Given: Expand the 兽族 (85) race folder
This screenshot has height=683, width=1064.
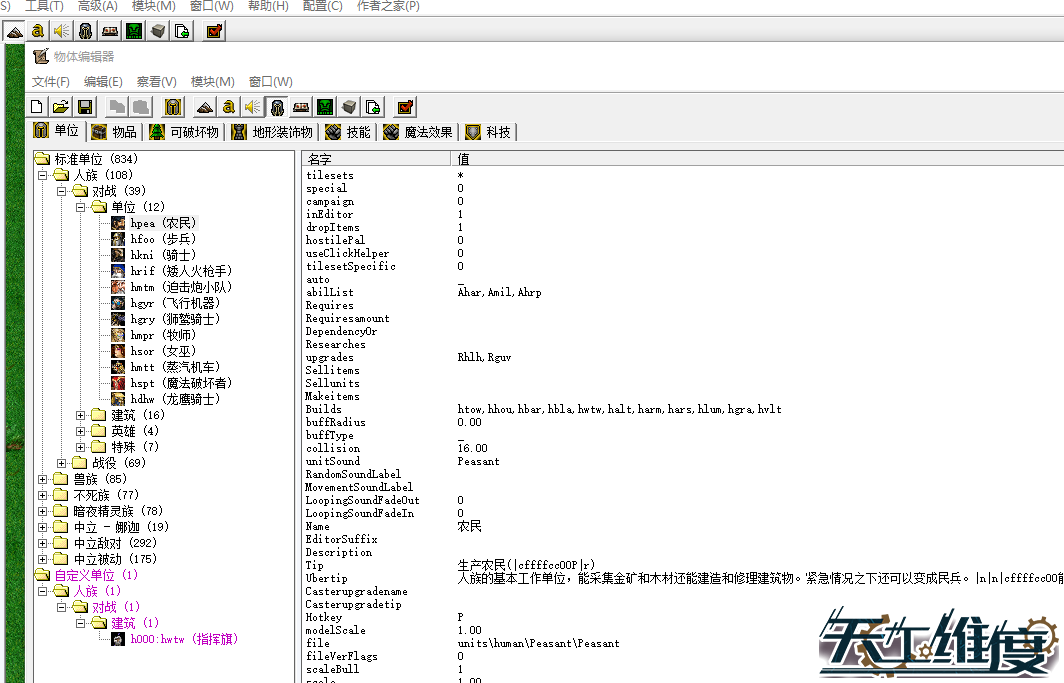Looking at the screenshot, I should tap(43, 479).
